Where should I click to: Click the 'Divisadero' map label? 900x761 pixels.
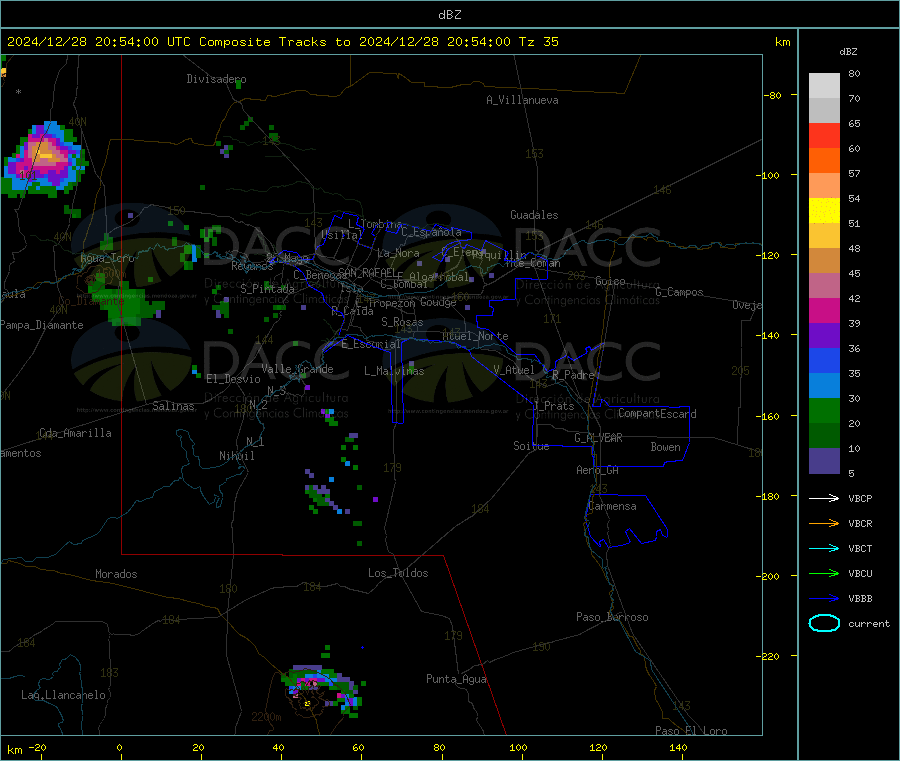coord(216,79)
